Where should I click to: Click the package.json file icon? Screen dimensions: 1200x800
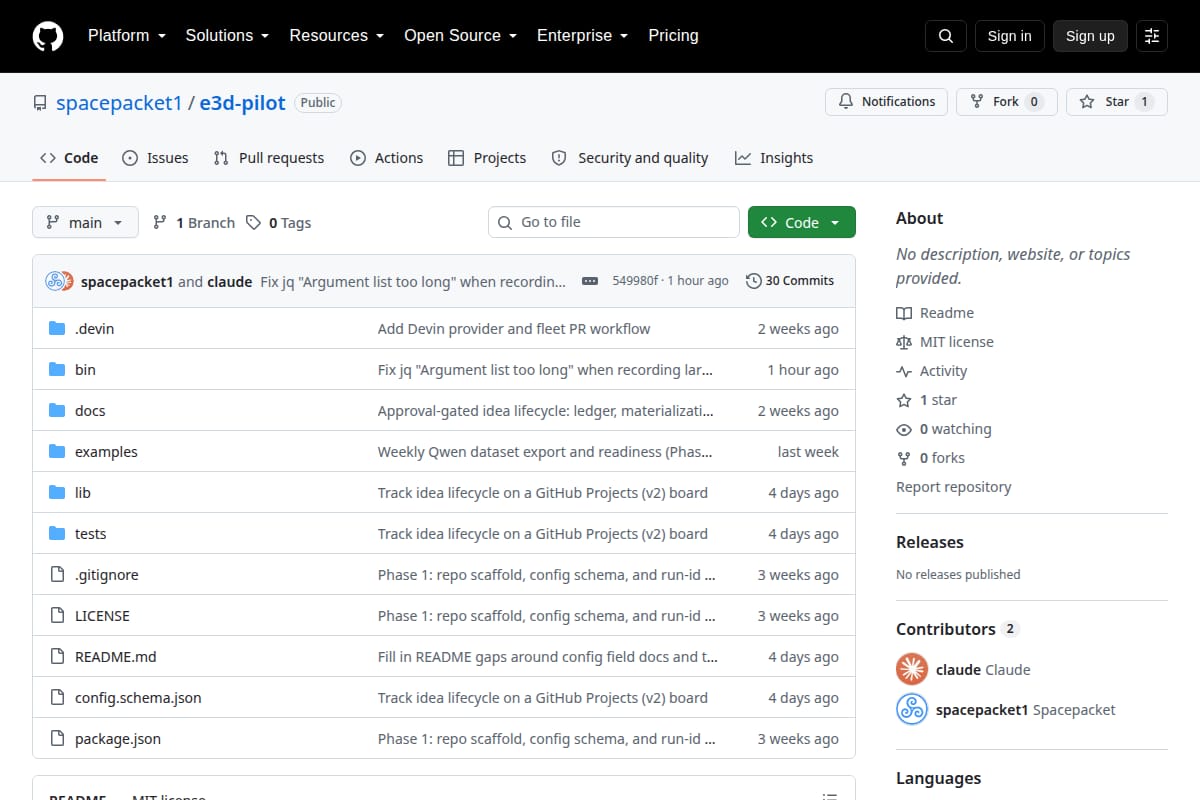[57, 739]
